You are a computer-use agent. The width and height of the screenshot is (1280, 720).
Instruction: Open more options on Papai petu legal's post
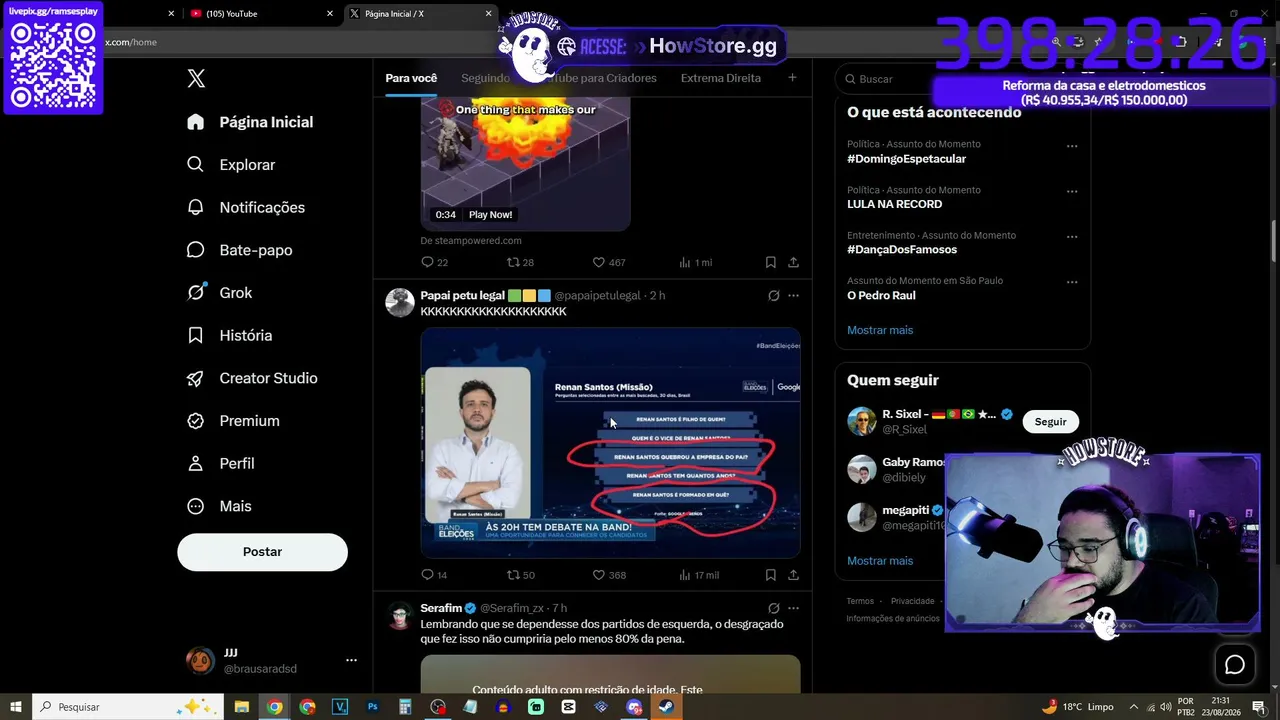(x=793, y=296)
